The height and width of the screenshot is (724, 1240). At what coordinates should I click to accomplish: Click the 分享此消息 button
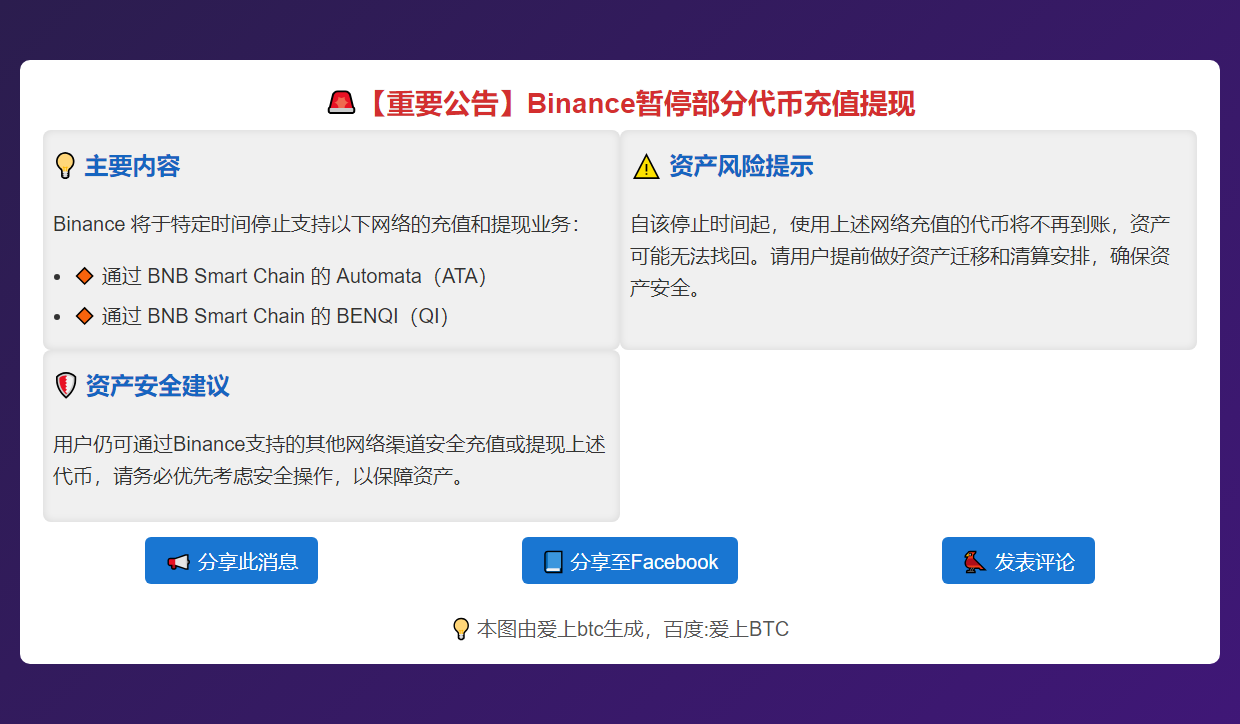click(231, 560)
